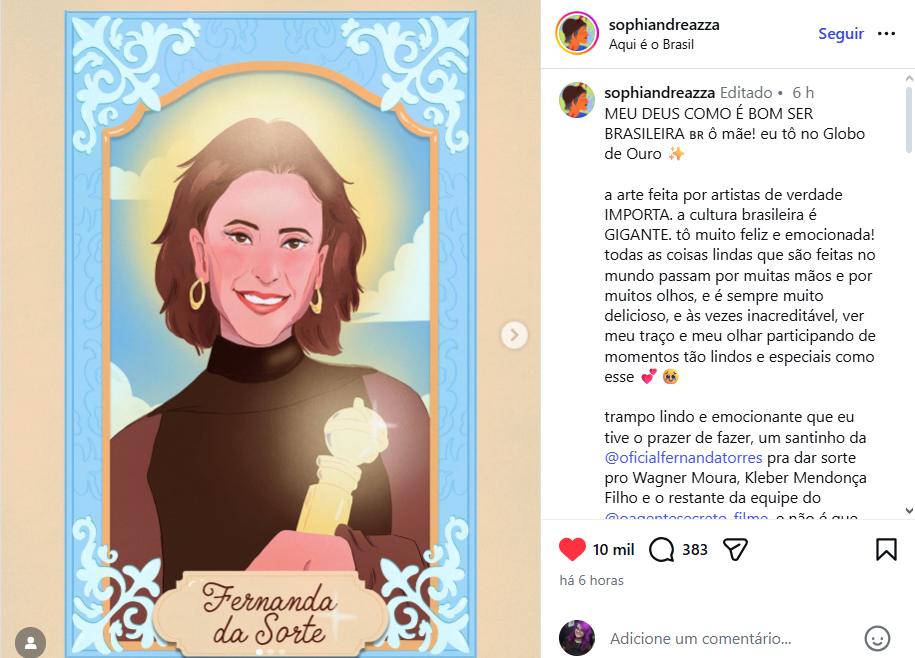Go to the next carousel image

pos(514,335)
